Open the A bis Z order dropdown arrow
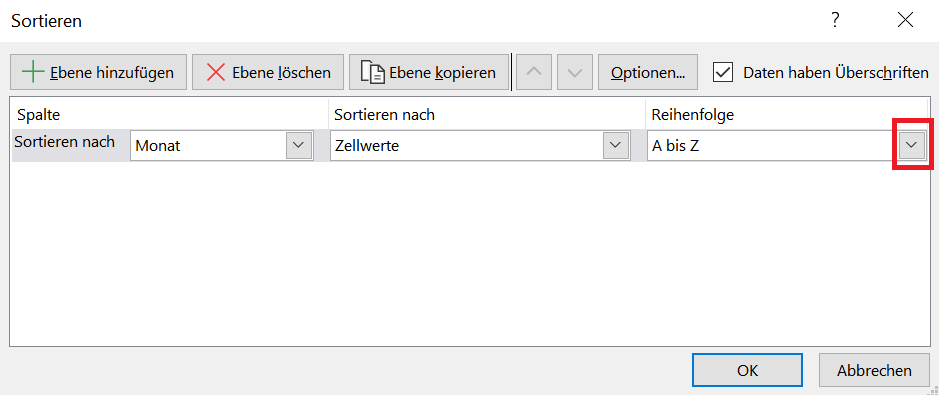This screenshot has width=939, height=395. click(912, 145)
